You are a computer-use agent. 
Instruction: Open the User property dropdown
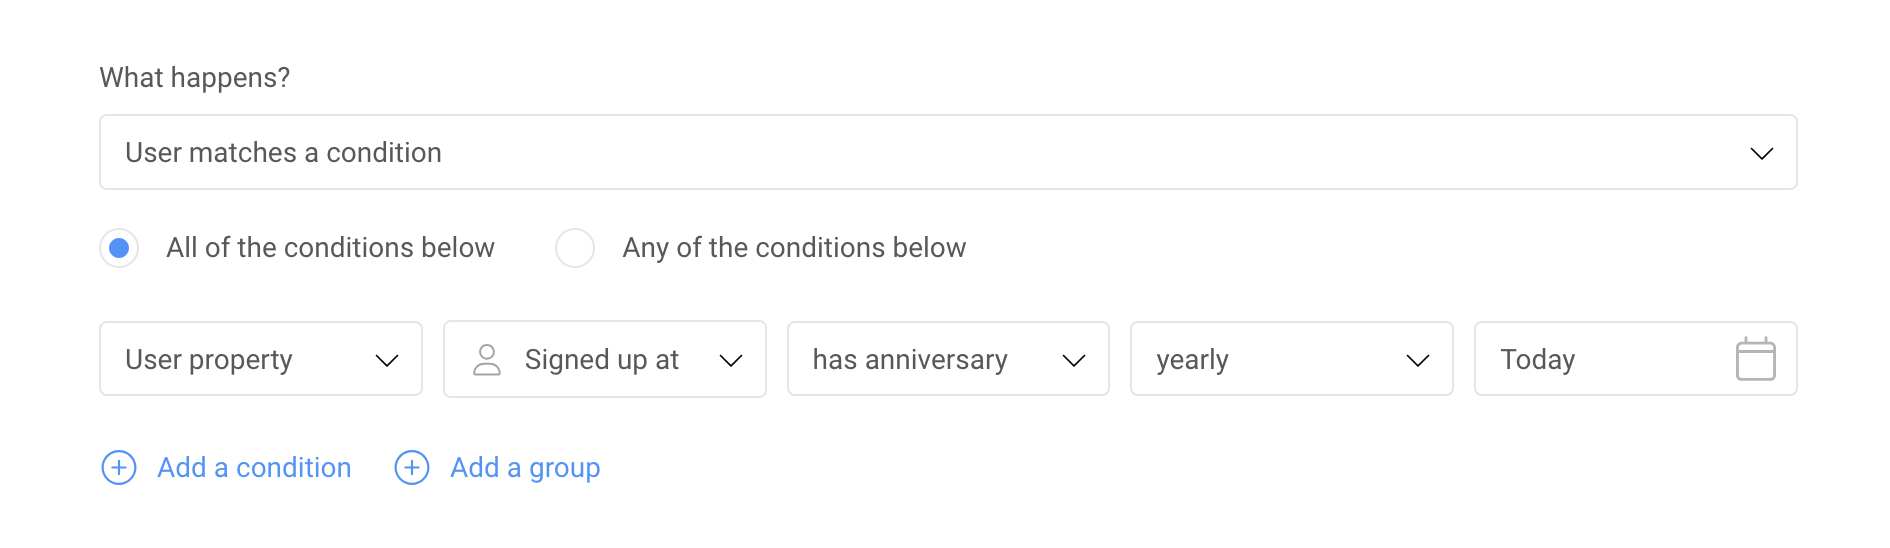(x=261, y=359)
